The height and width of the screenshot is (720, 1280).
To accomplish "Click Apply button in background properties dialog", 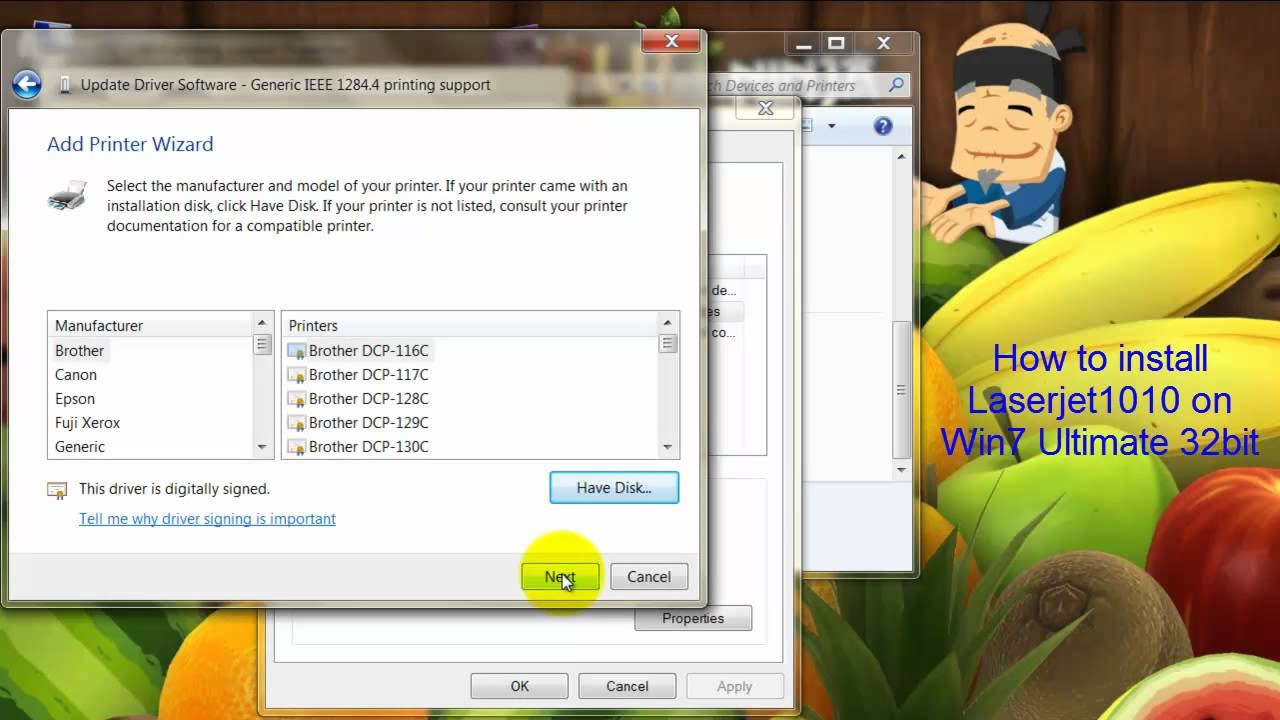I will pos(734,686).
